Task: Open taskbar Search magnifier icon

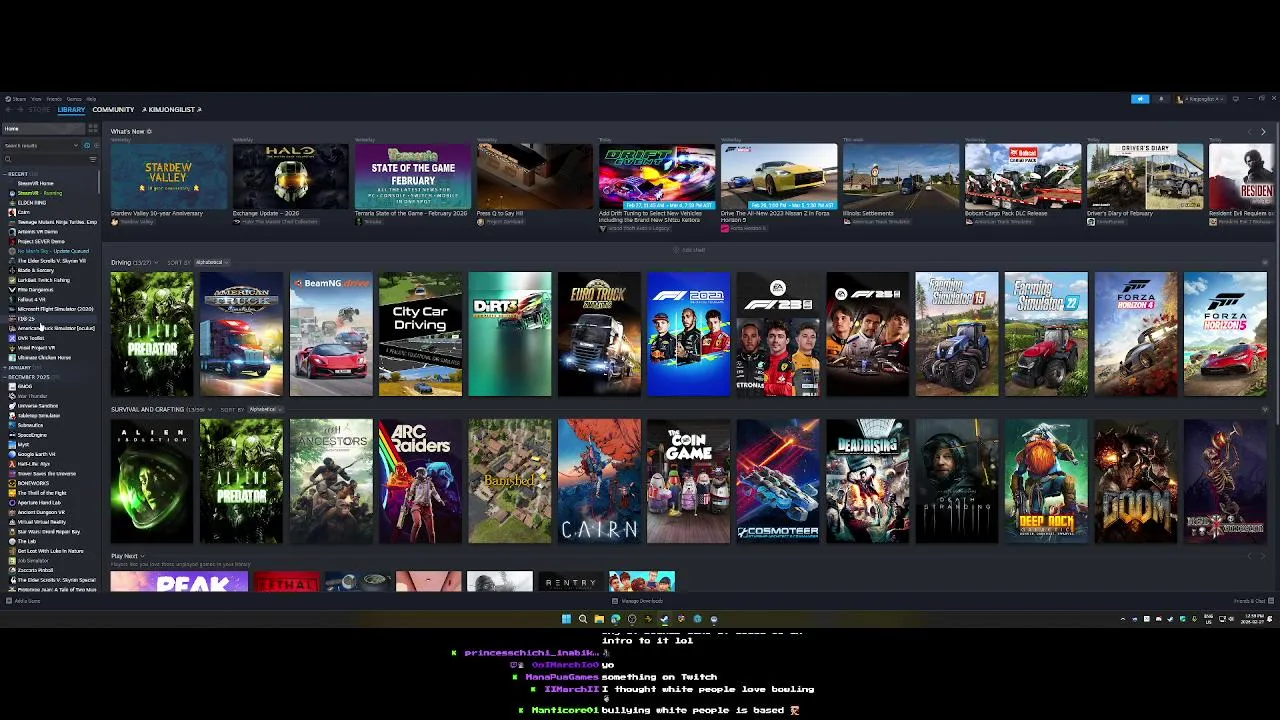Action: point(583,619)
